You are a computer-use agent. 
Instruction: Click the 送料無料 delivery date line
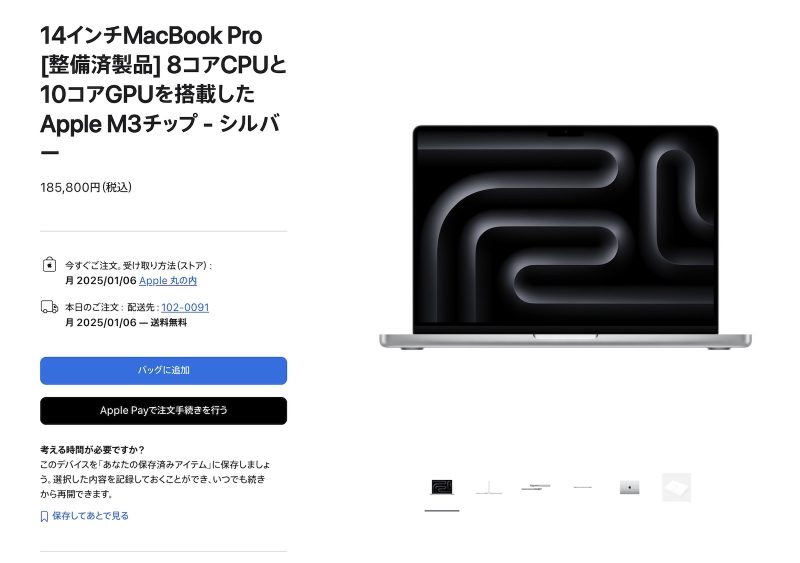pos(126,323)
